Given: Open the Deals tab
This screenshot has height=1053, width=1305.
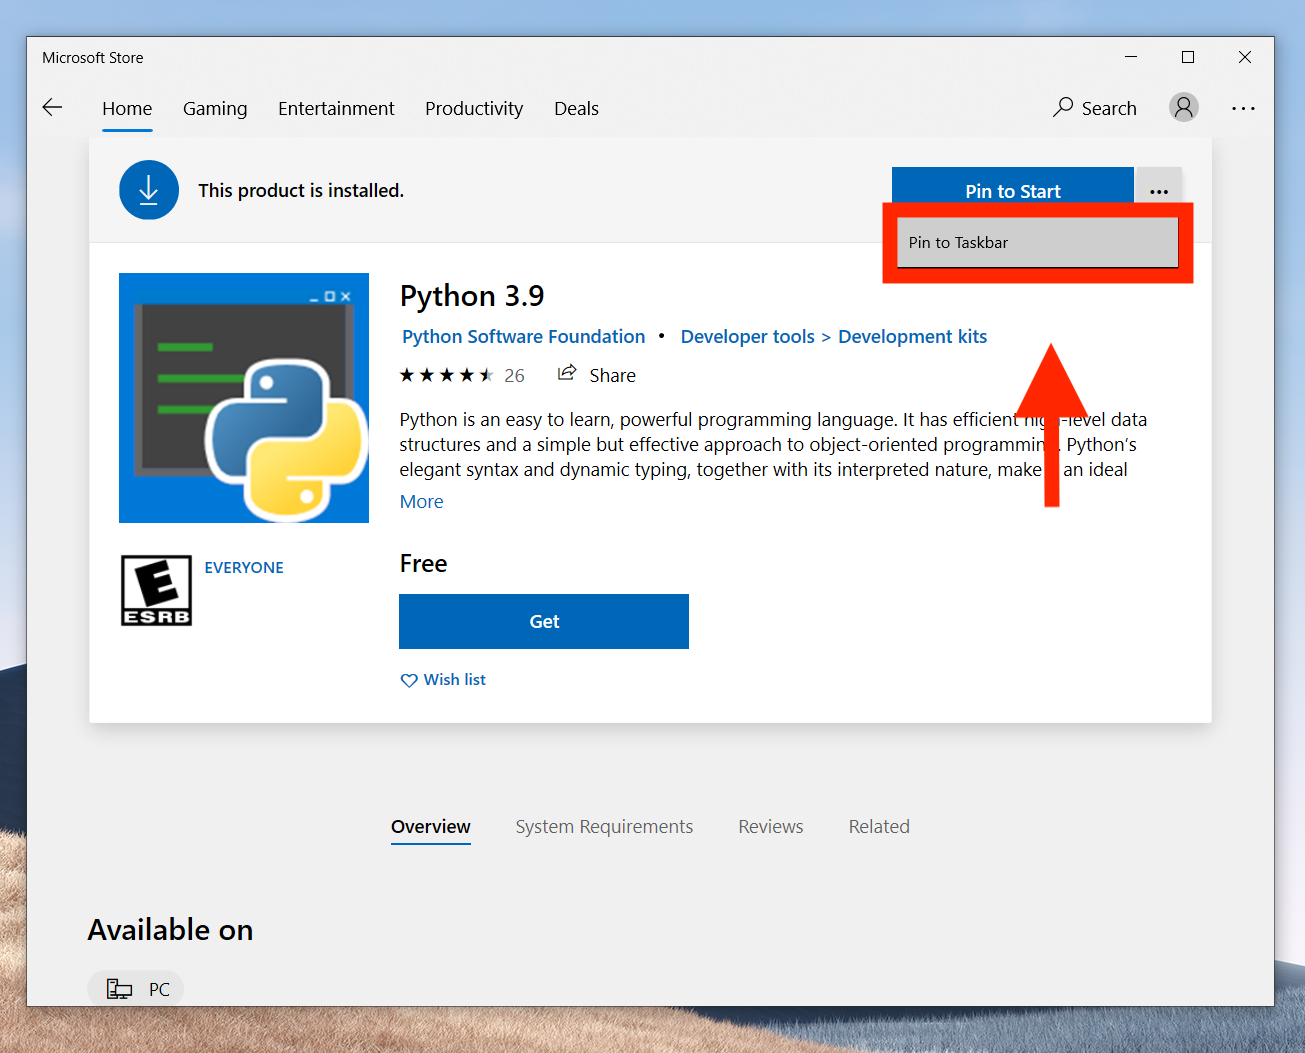Looking at the screenshot, I should coord(576,108).
